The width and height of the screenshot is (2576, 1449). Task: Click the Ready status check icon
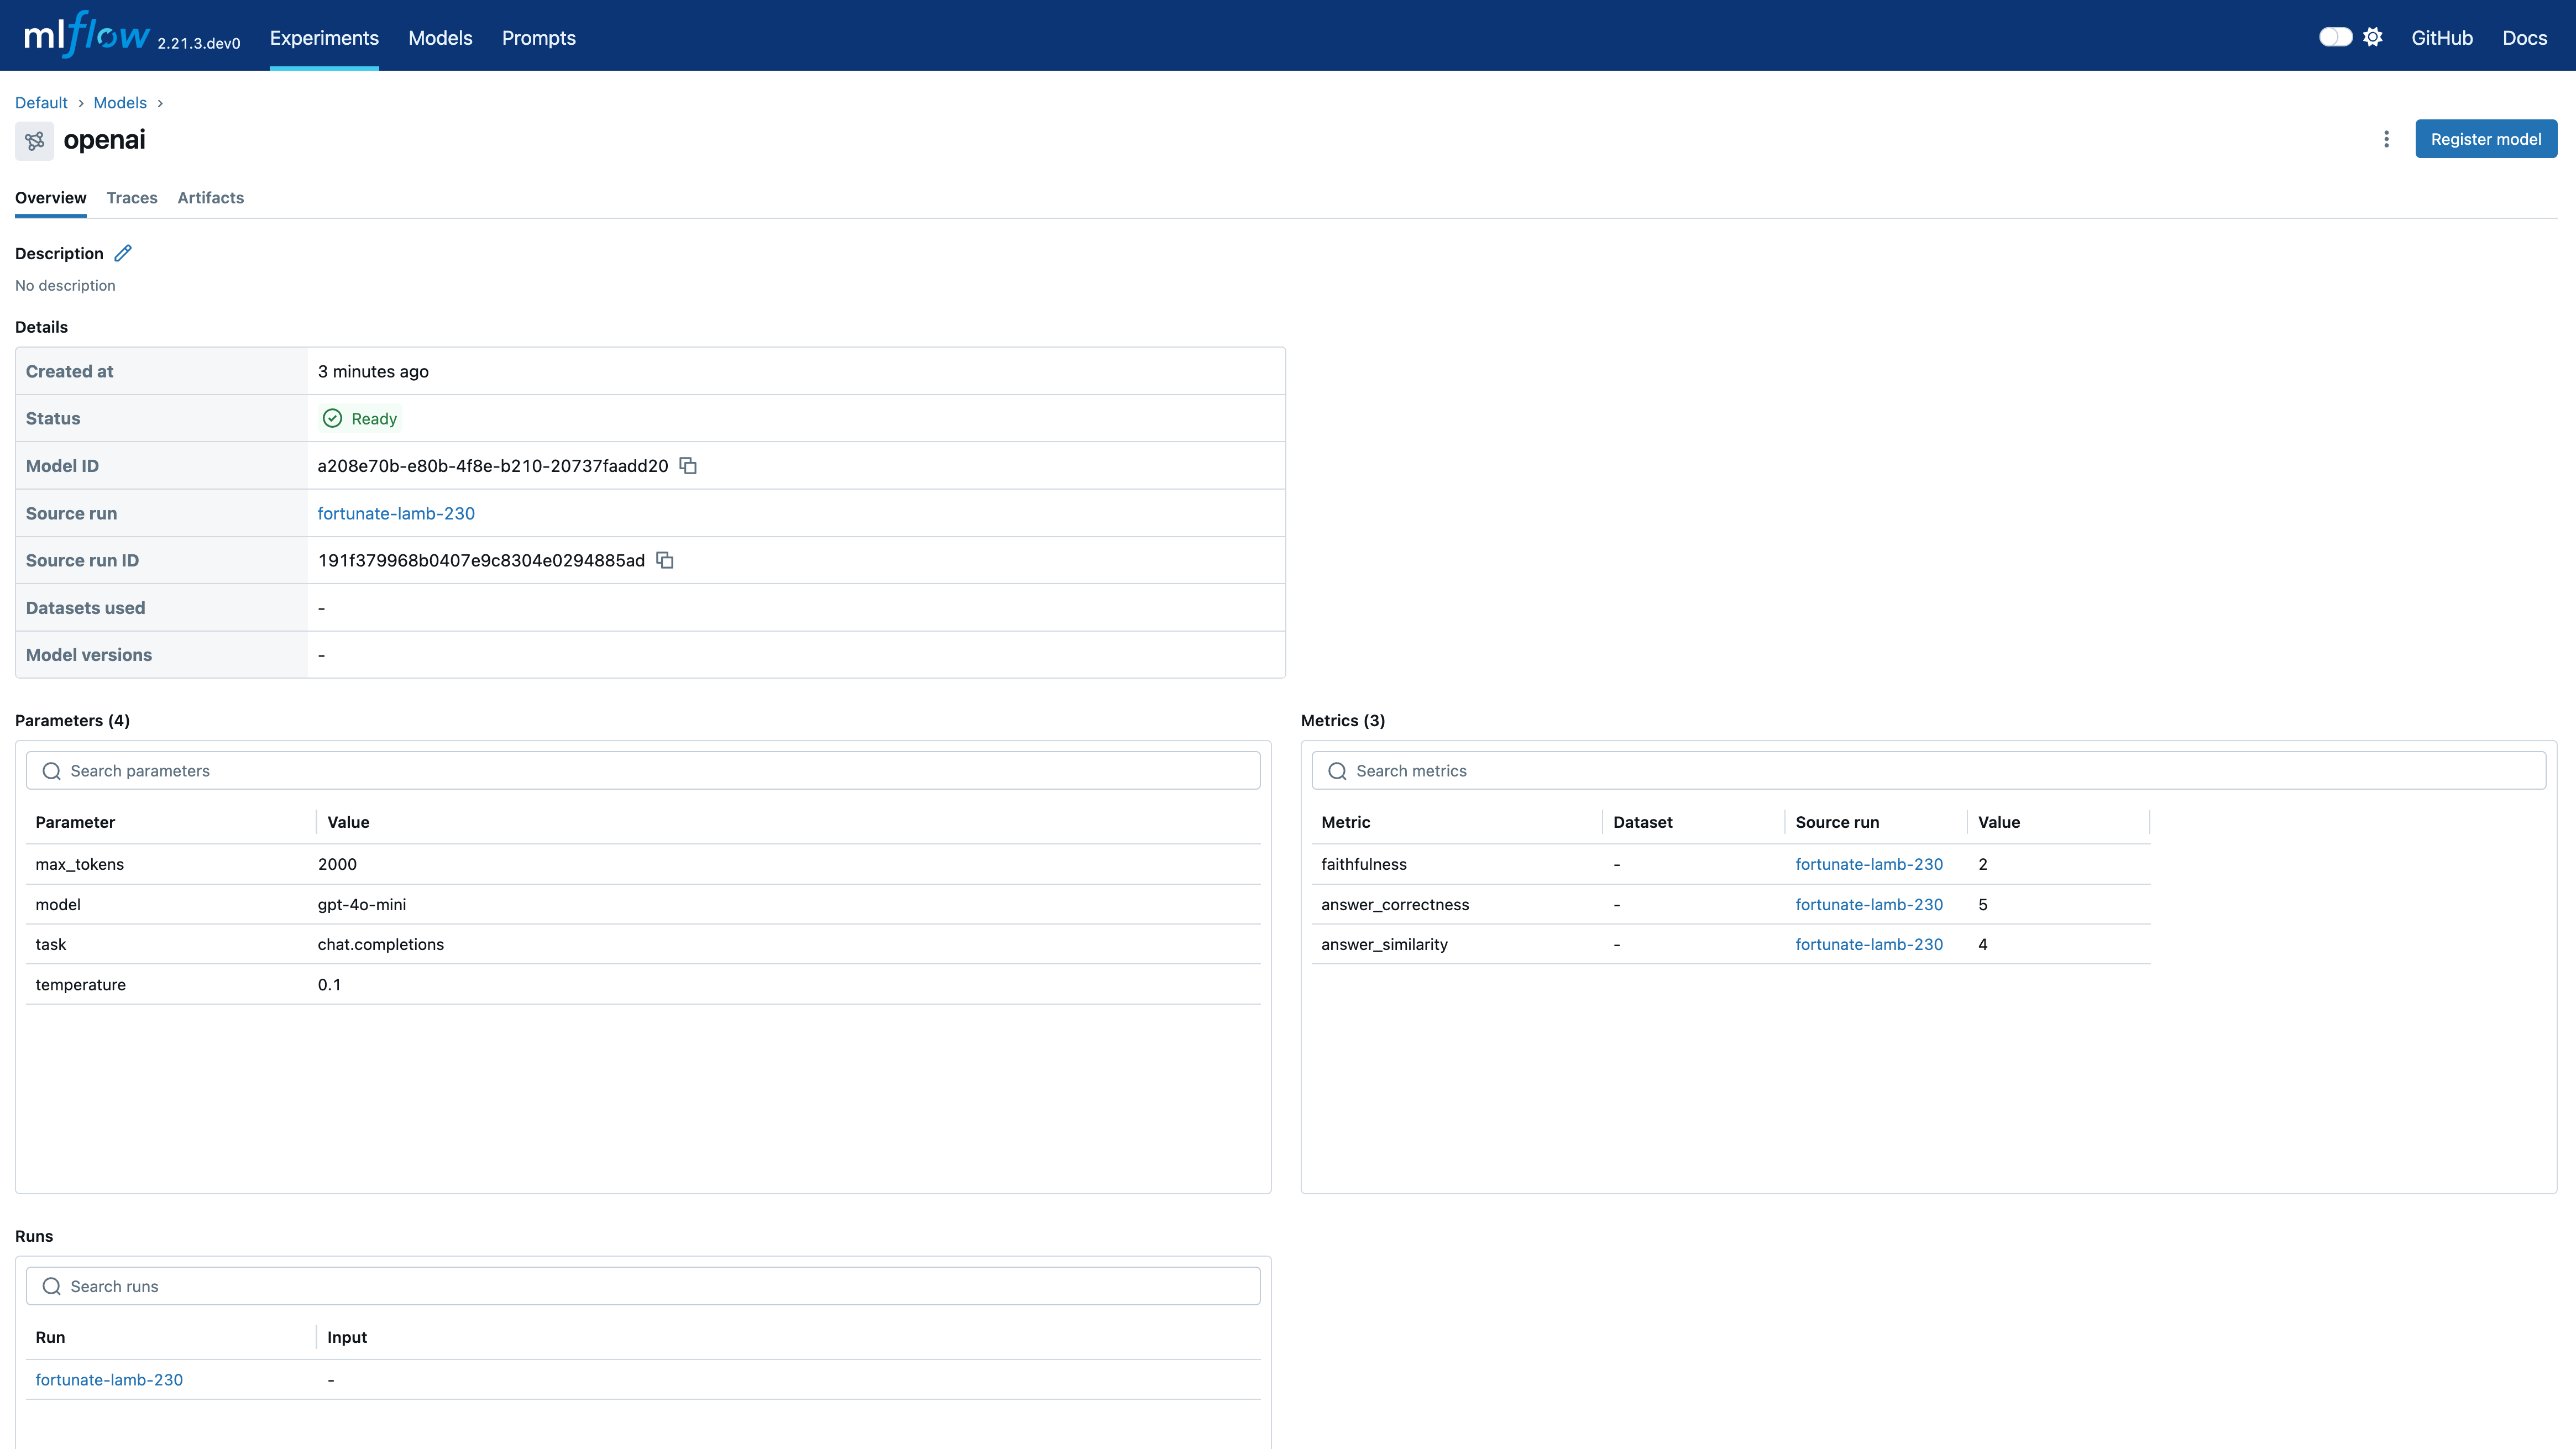pyautogui.click(x=332, y=418)
